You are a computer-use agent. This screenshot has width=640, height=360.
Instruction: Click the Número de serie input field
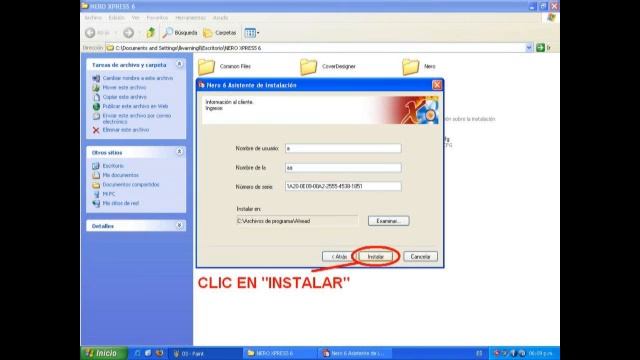343,186
